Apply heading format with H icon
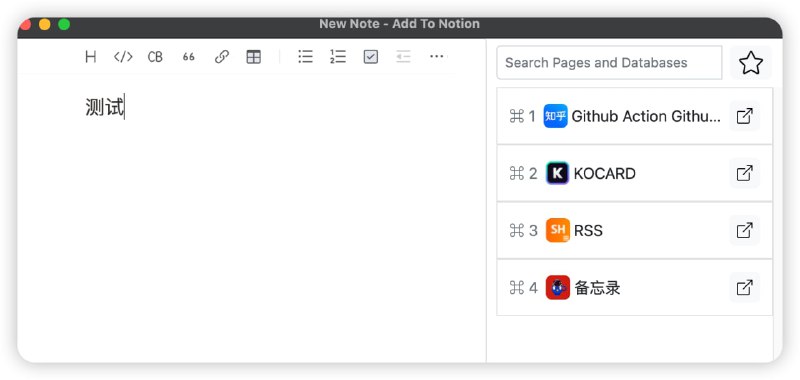800x380 pixels. coord(91,57)
